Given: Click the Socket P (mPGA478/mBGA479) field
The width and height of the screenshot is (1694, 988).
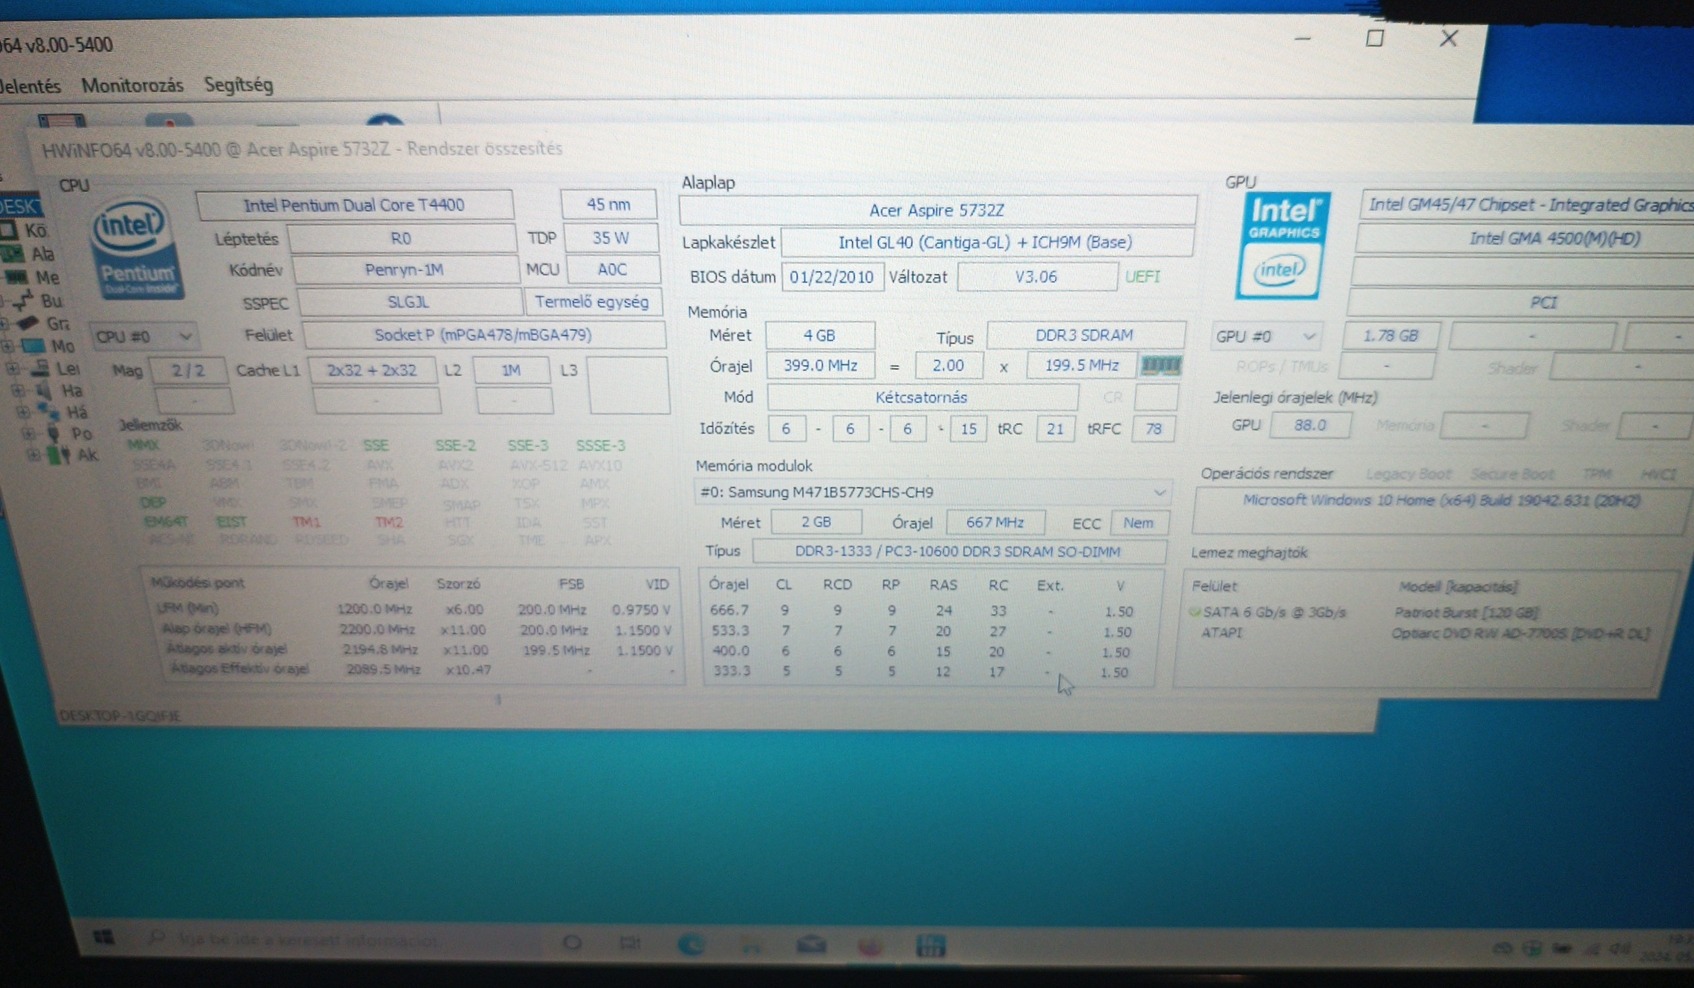Looking at the screenshot, I should (x=484, y=335).
